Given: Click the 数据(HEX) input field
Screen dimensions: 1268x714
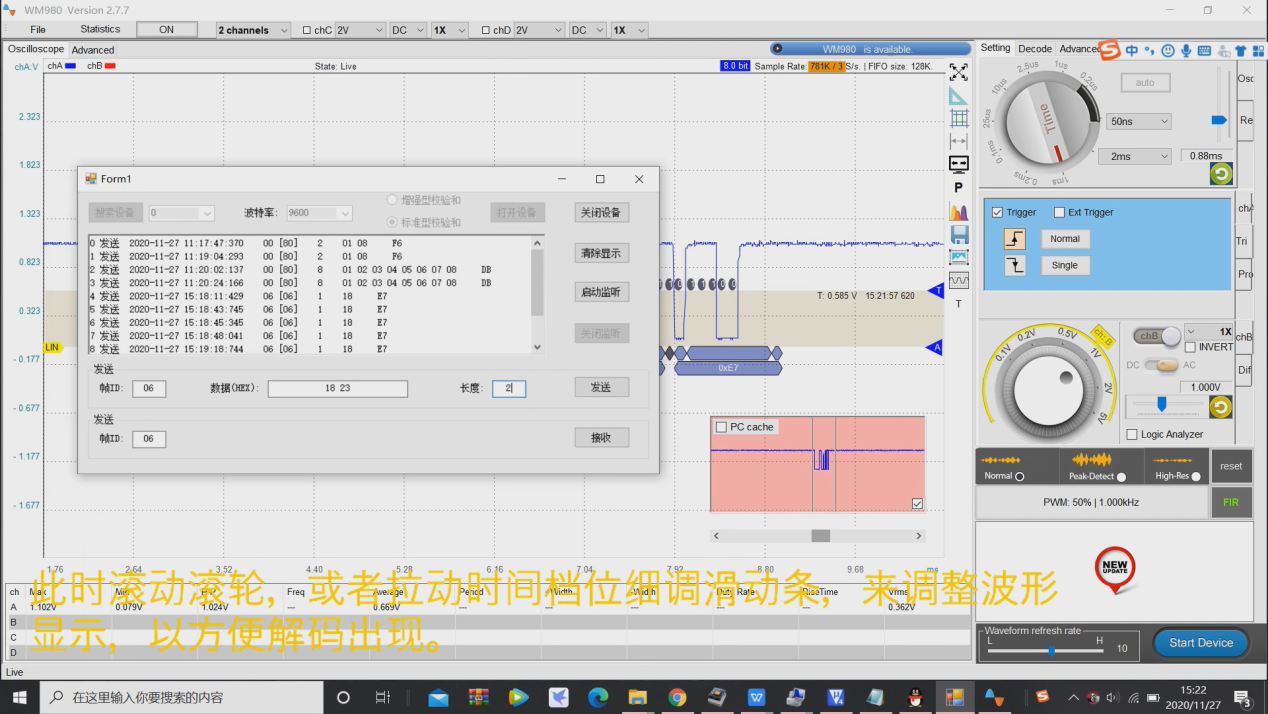Looking at the screenshot, I should pyautogui.click(x=337, y=389).
